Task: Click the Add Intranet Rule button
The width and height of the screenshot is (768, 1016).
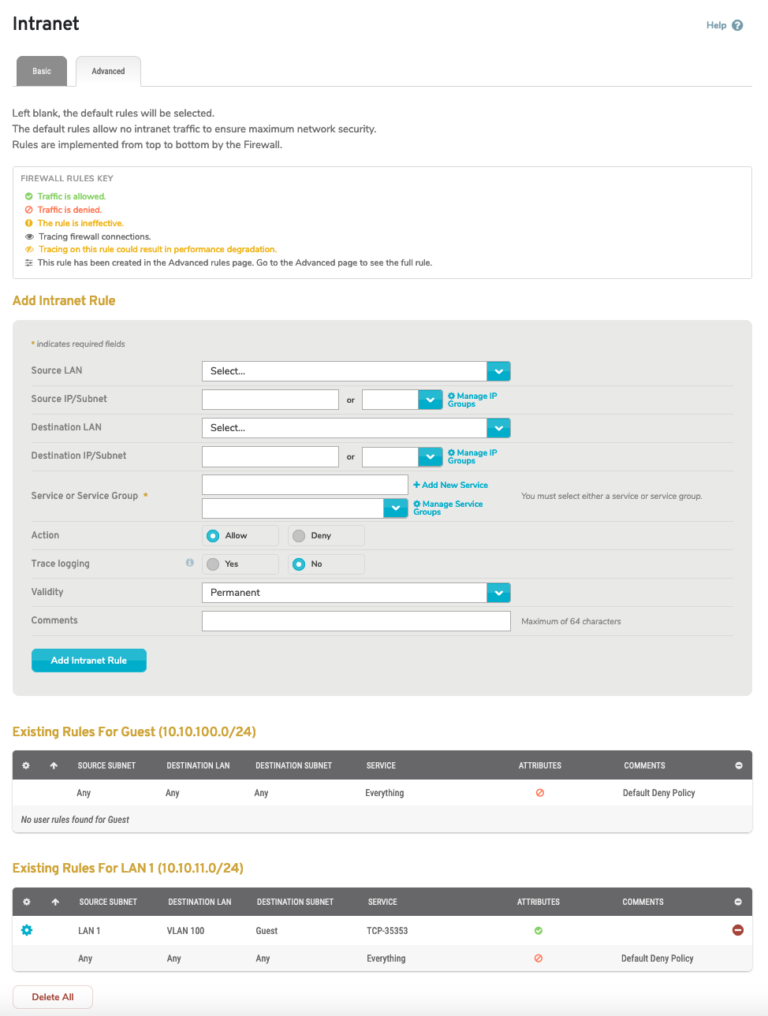Action: tap(88, 660)
